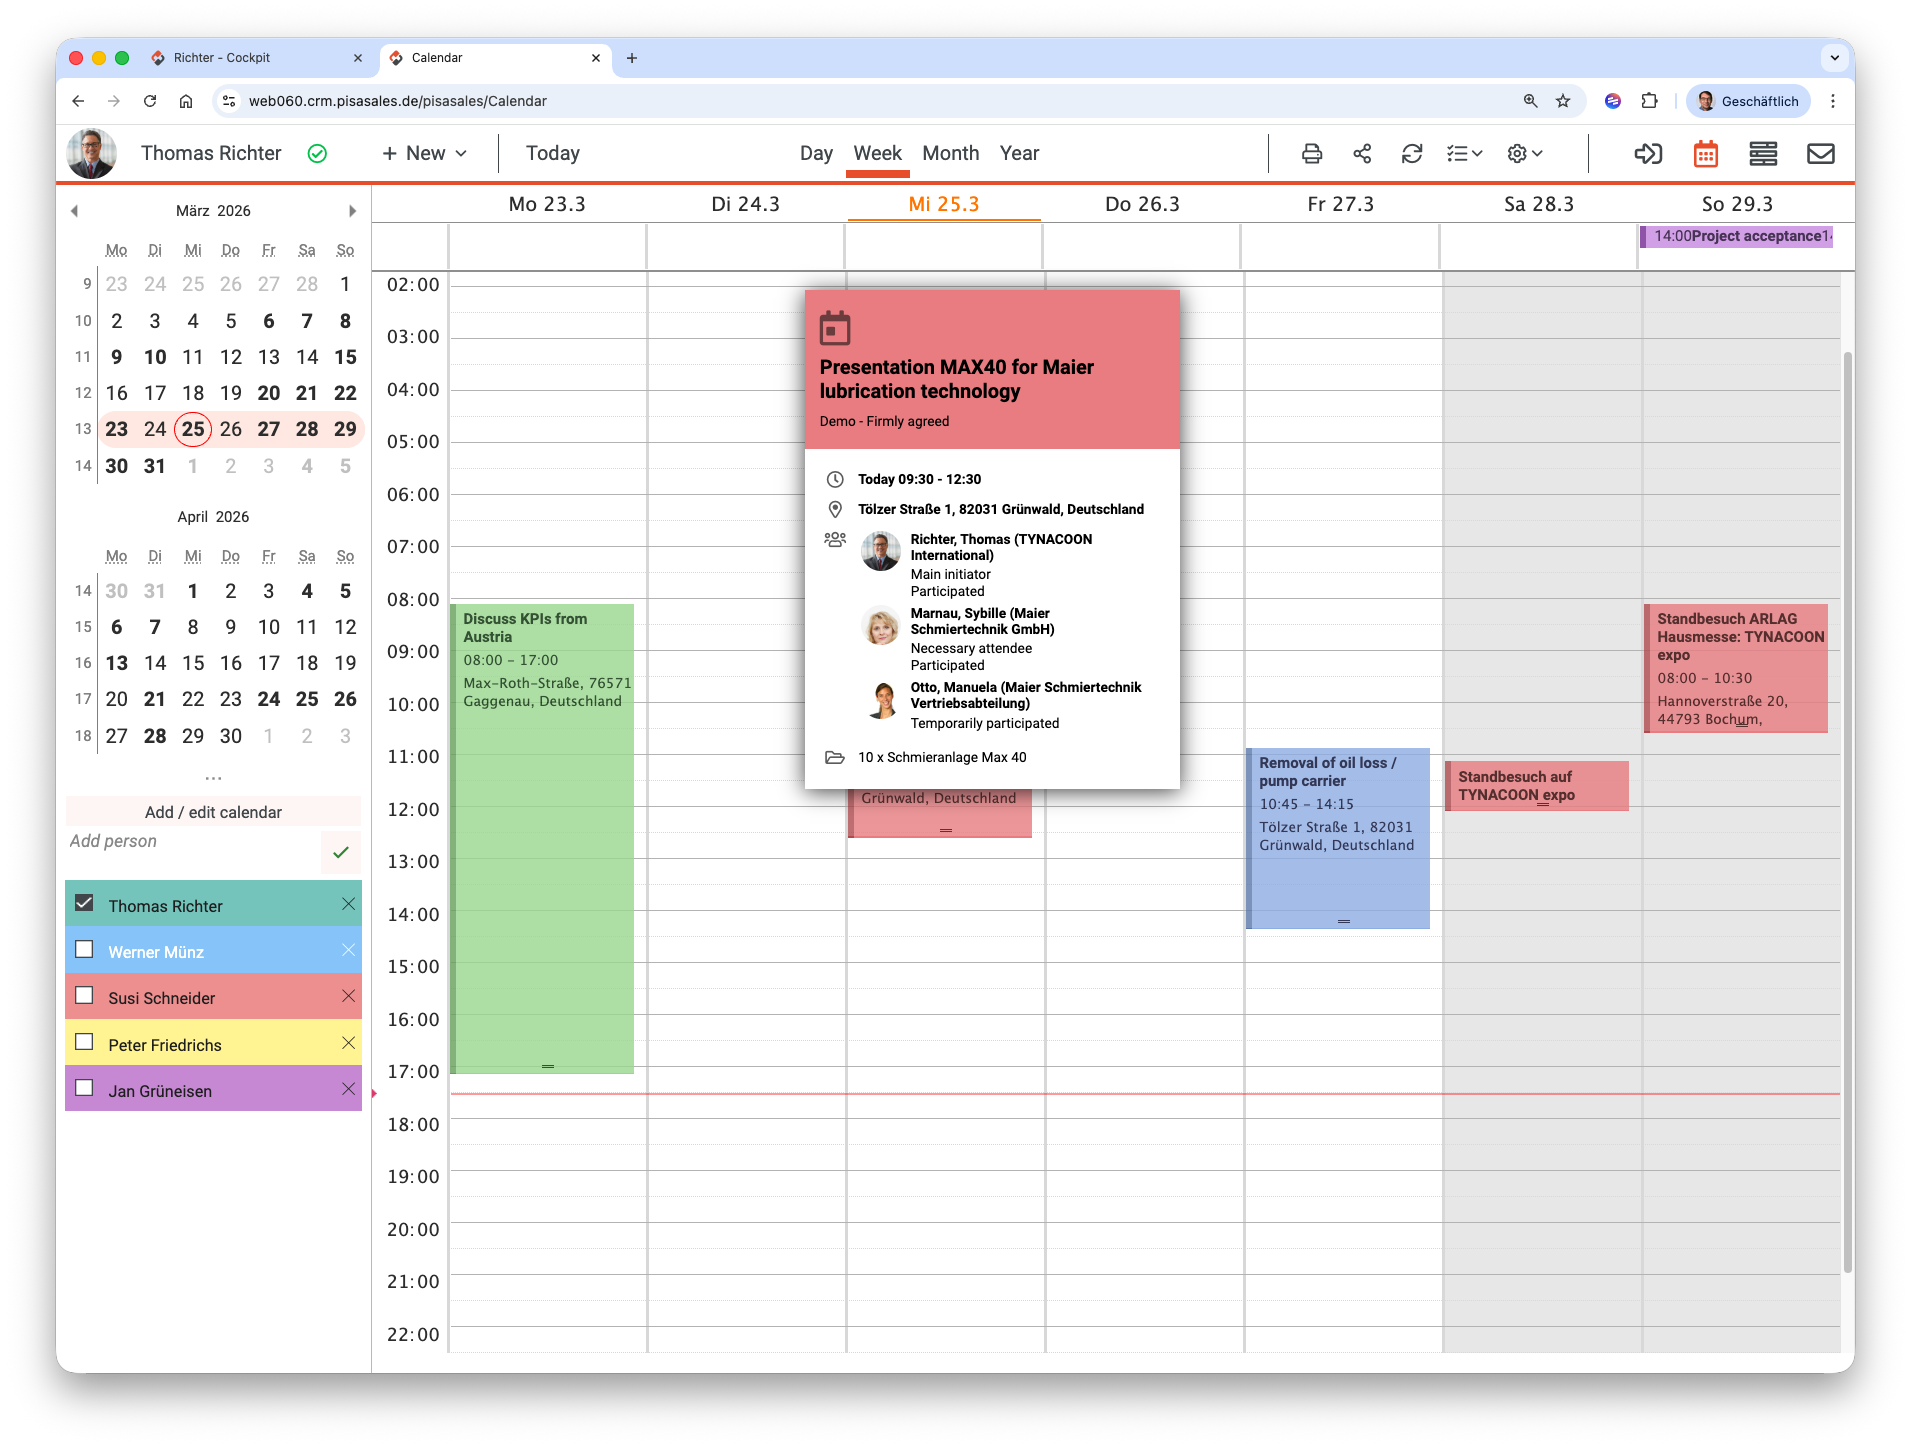Click the Today button
The height and width of the screenshot is (1447, 1911).
(x=553, y=153)
